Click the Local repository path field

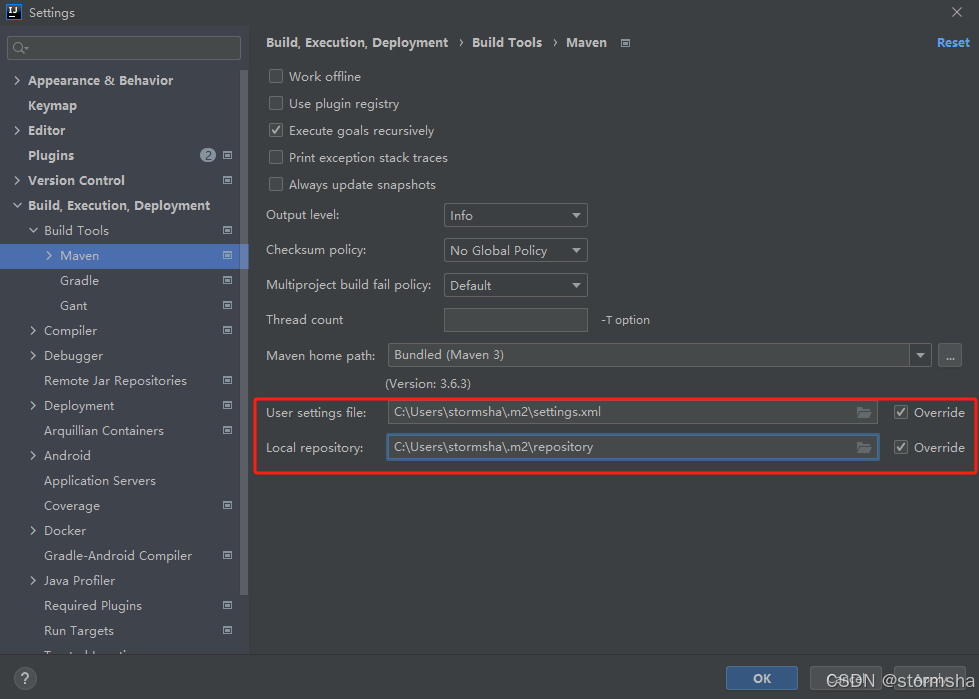[632, 447]
